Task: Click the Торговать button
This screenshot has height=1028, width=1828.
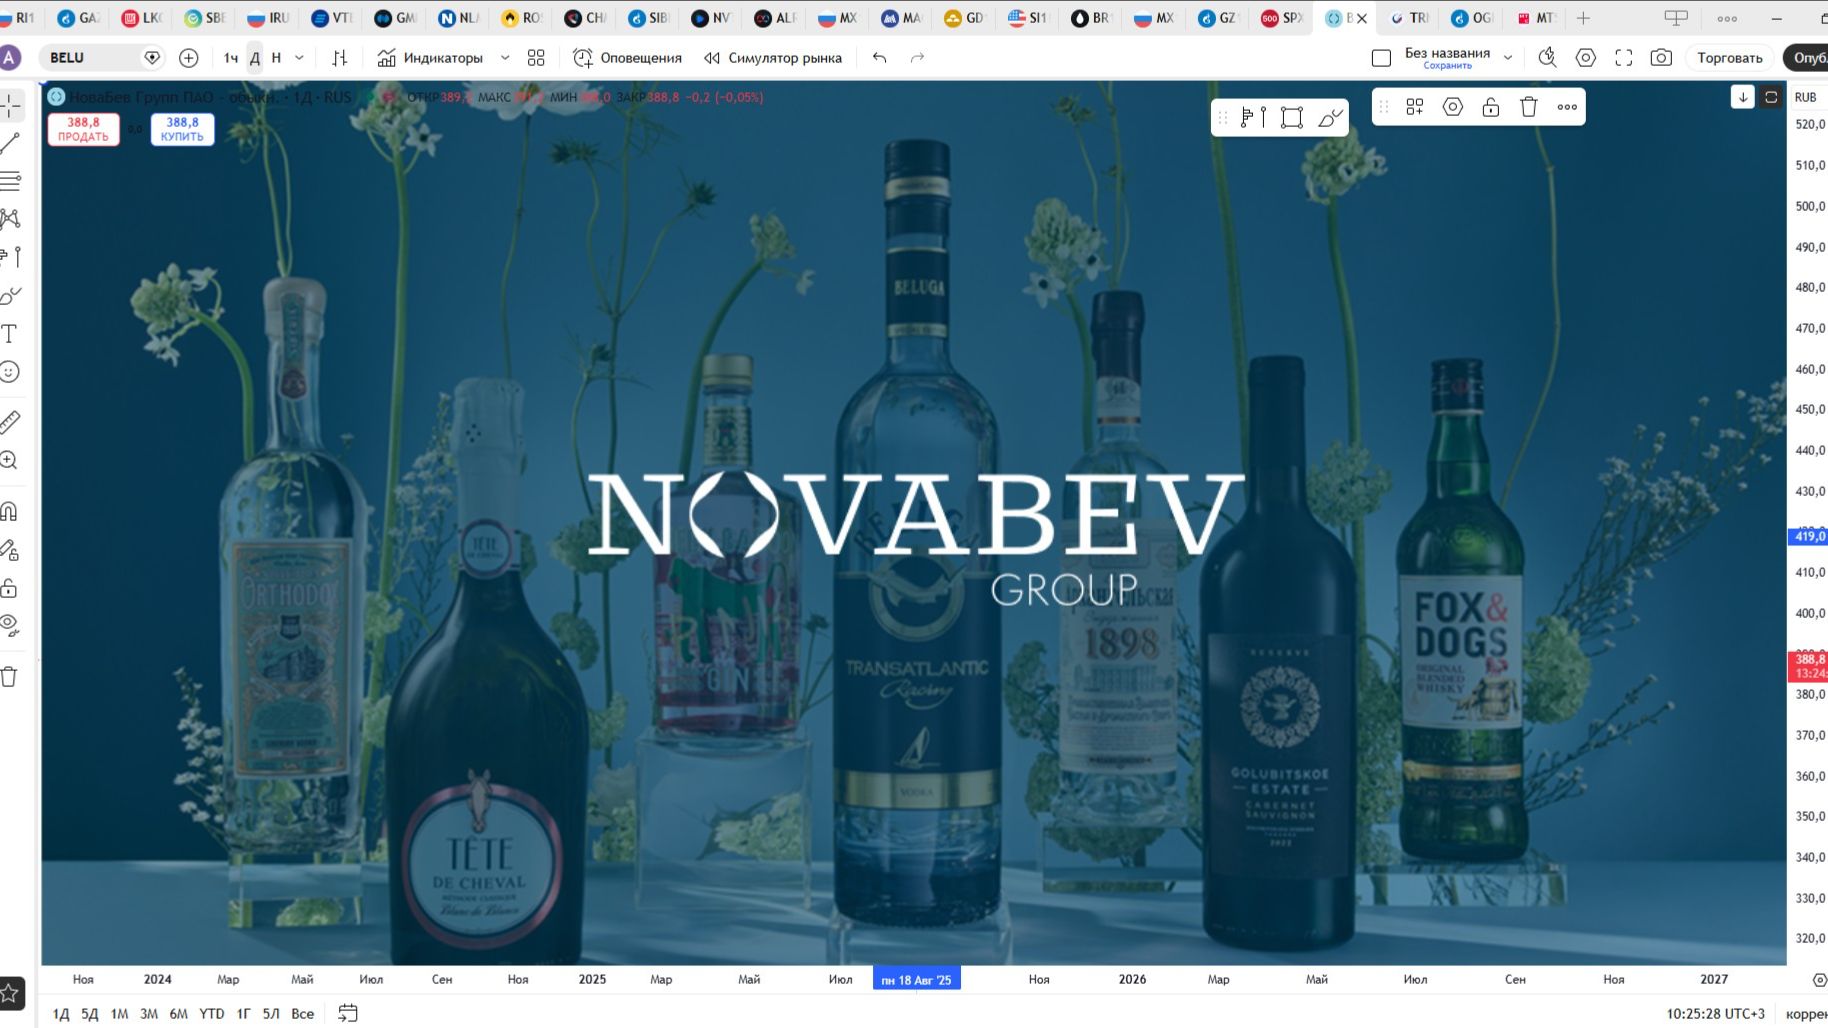Action: click(1730, 58)
